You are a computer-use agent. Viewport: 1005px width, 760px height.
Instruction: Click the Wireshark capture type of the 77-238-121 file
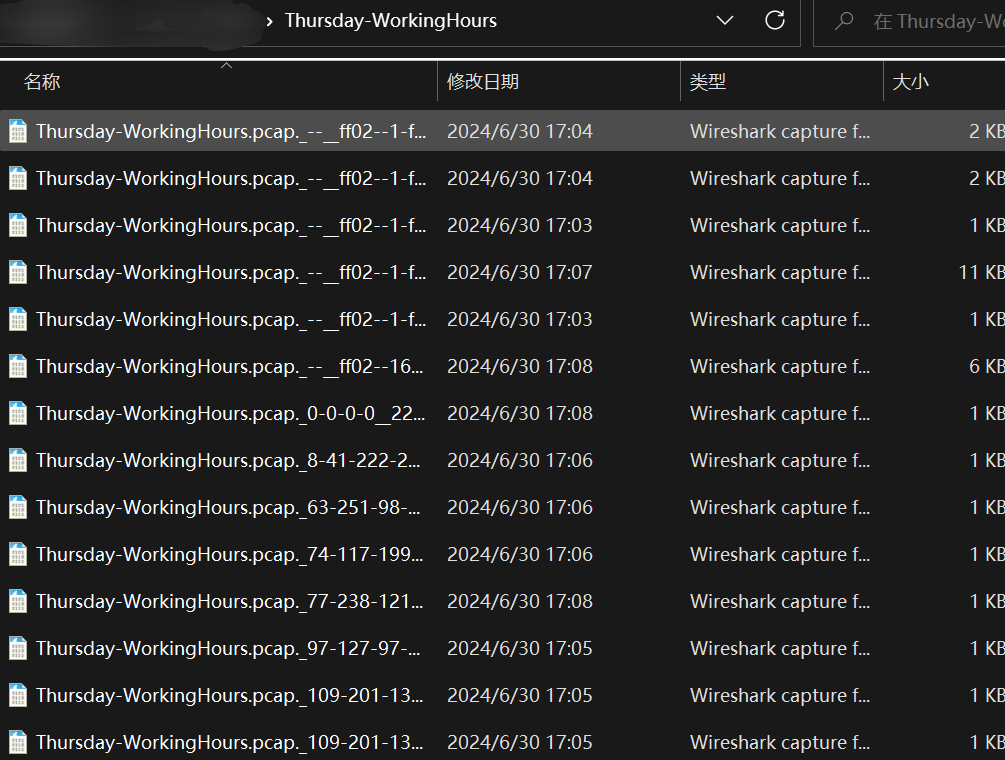point(780,601)
